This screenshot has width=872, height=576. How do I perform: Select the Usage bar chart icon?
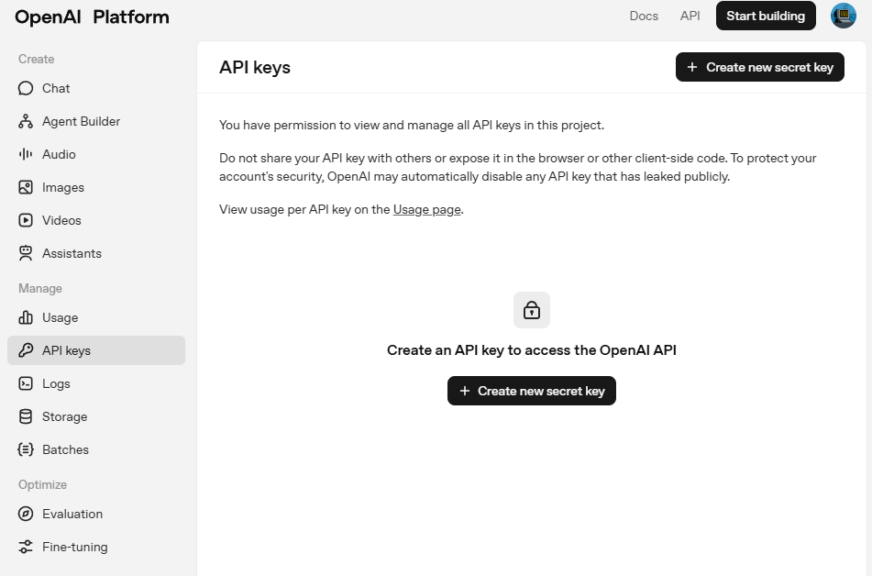(x=26, y=318)
